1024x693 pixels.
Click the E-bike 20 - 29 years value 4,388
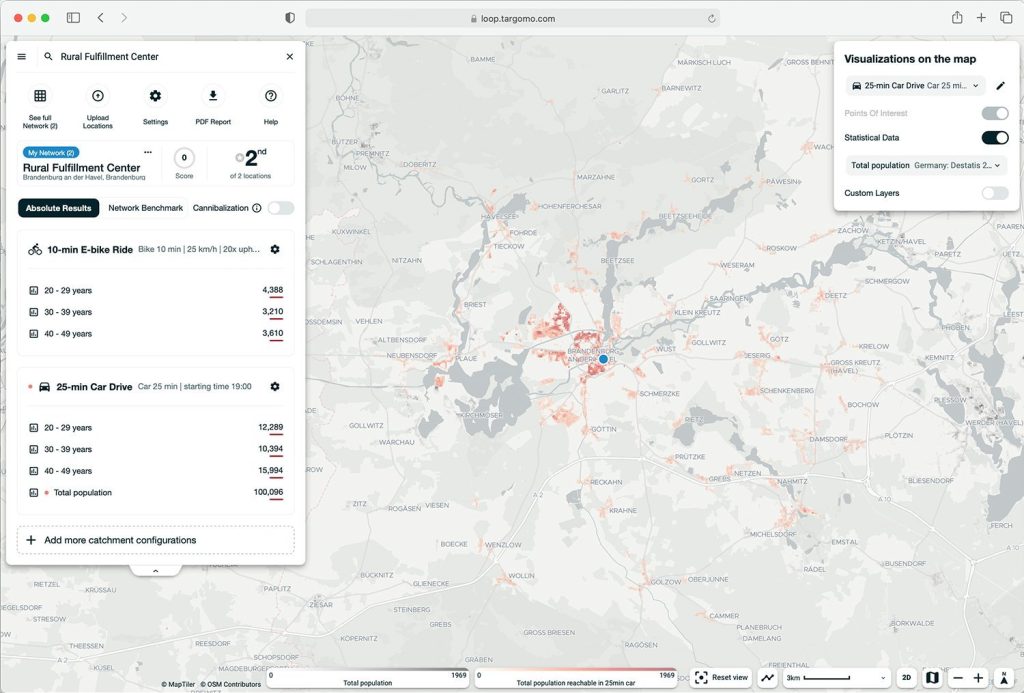(x=273, y=290)
